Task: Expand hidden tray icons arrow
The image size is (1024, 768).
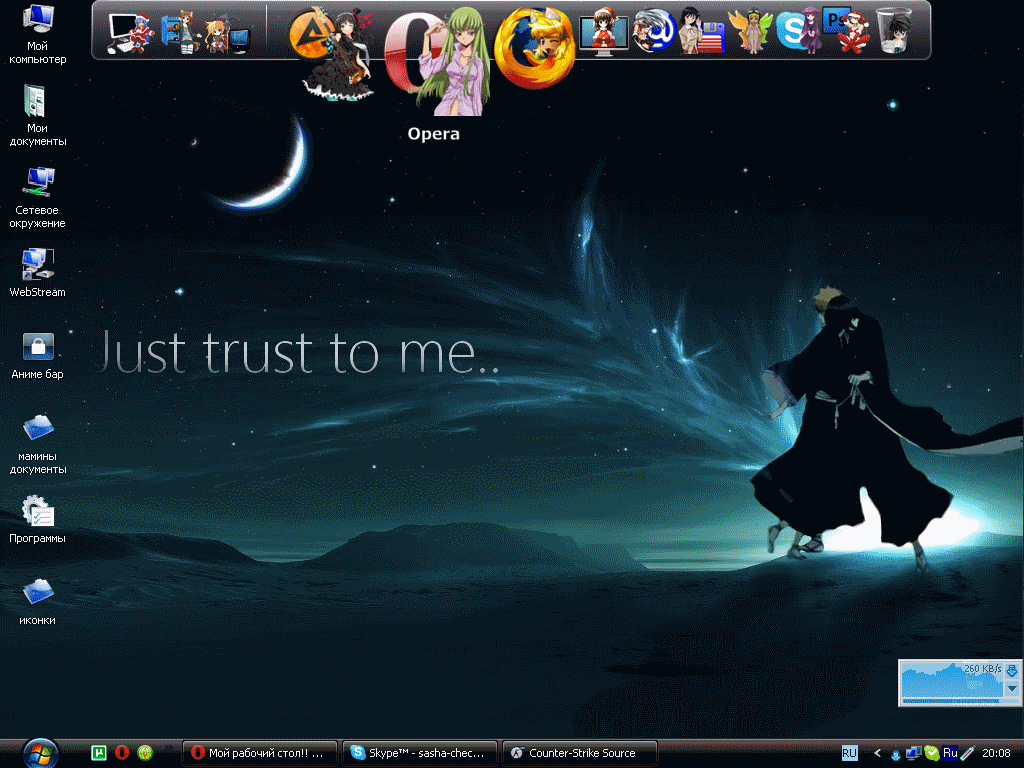Action: pyautogui.click(x=877, y=753)
